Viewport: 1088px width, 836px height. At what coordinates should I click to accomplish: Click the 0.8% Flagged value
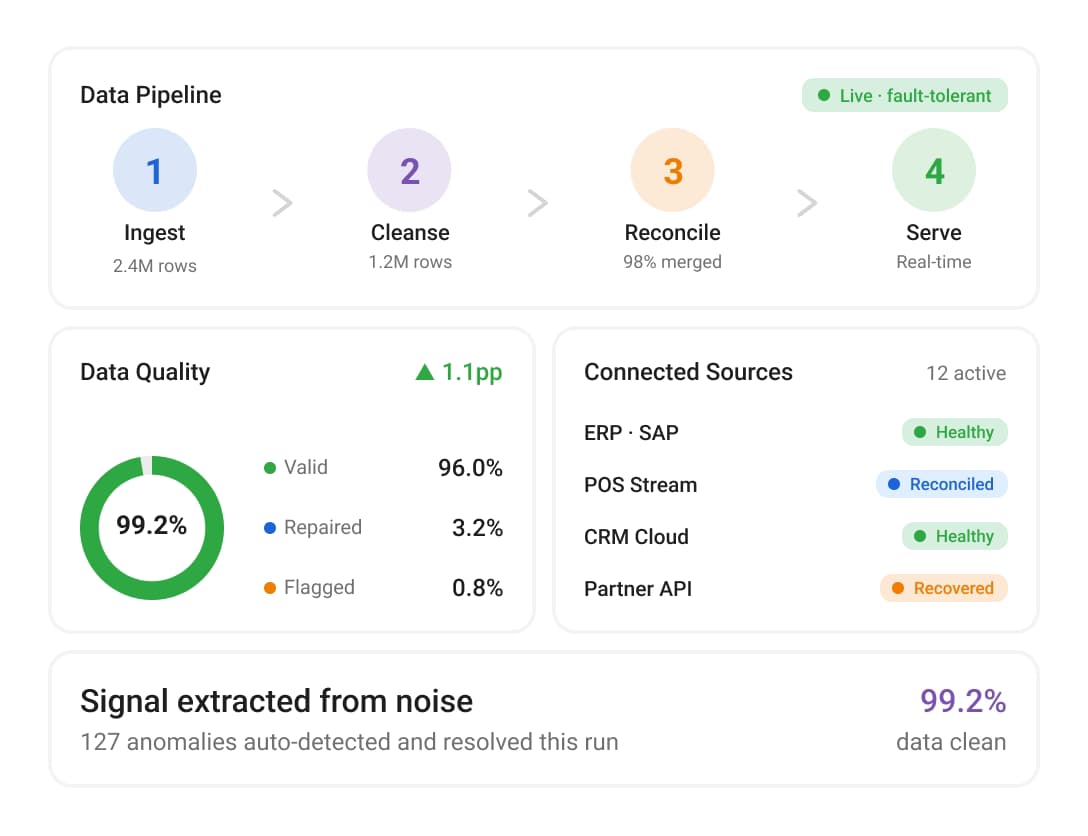477,588
